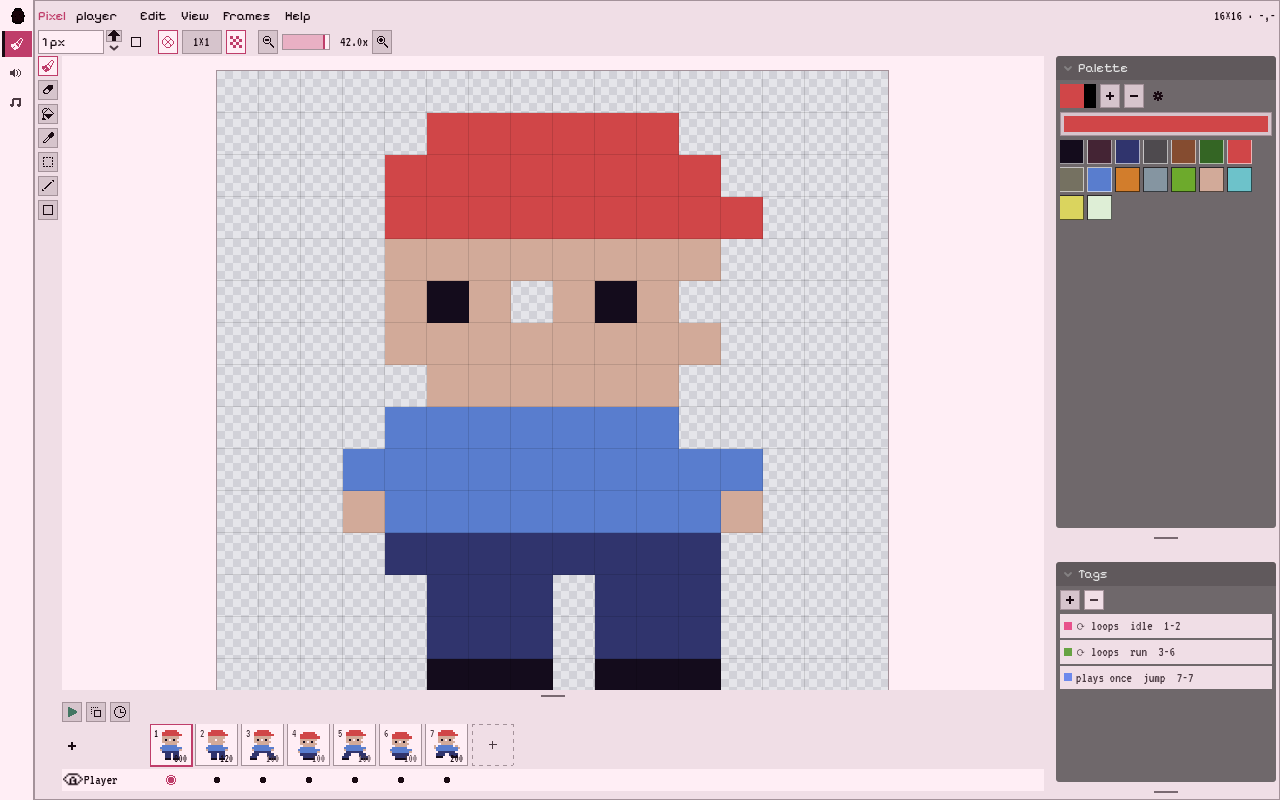Add a new layer with plus

72,746
